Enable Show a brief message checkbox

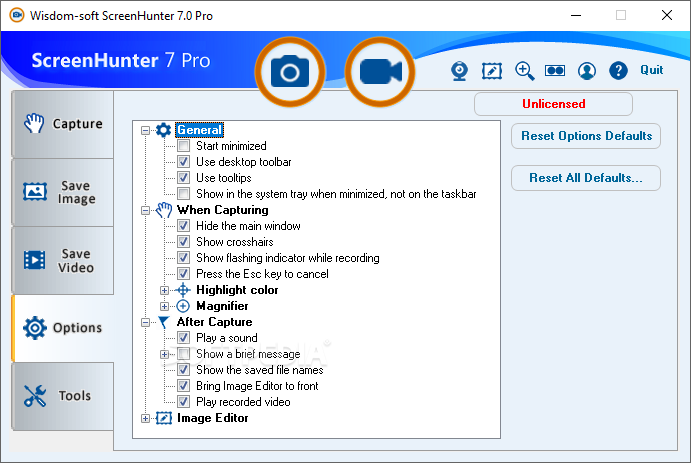(x=183, y=354)
